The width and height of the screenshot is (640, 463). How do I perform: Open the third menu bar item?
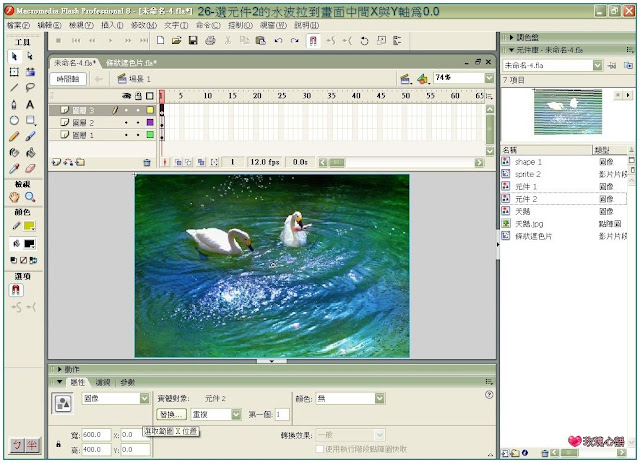tap(81, 25)
